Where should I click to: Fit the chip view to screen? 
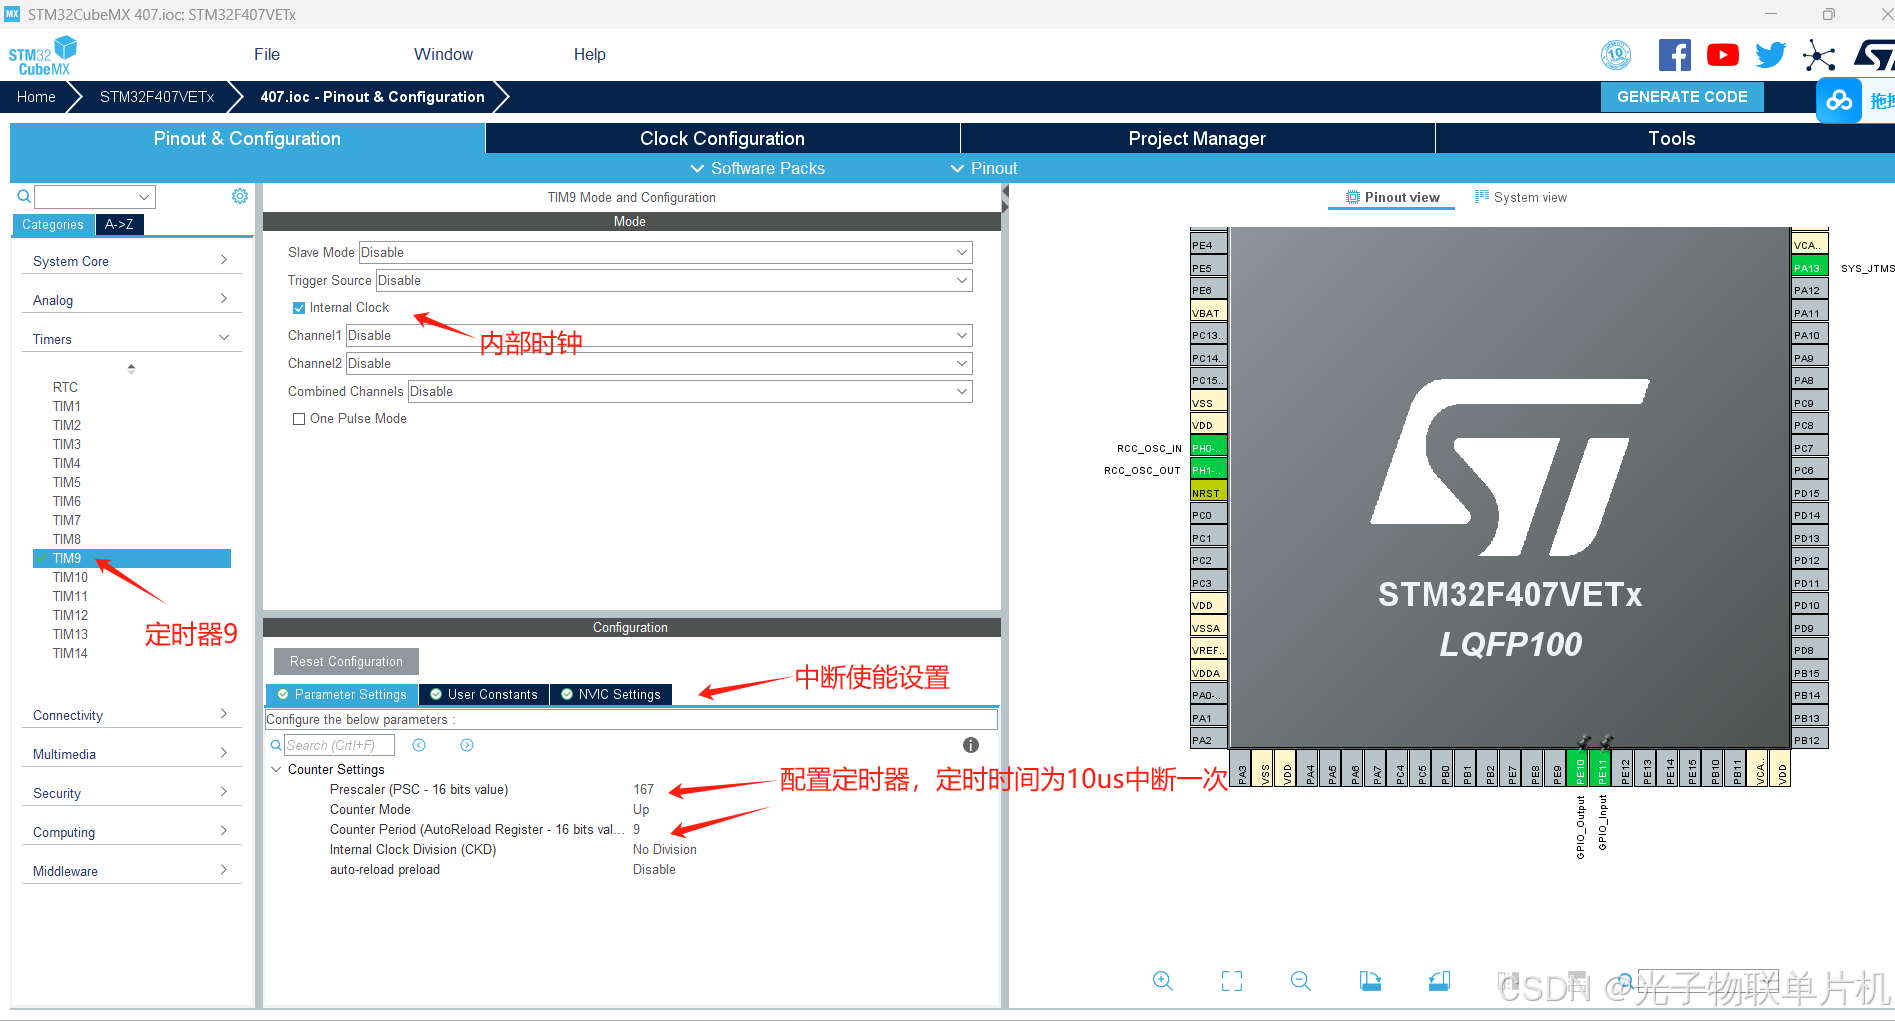(x=1232, y=981)
